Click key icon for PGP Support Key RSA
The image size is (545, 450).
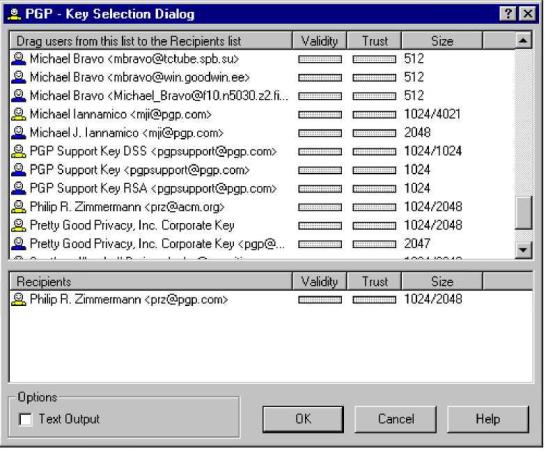(18, 188)
